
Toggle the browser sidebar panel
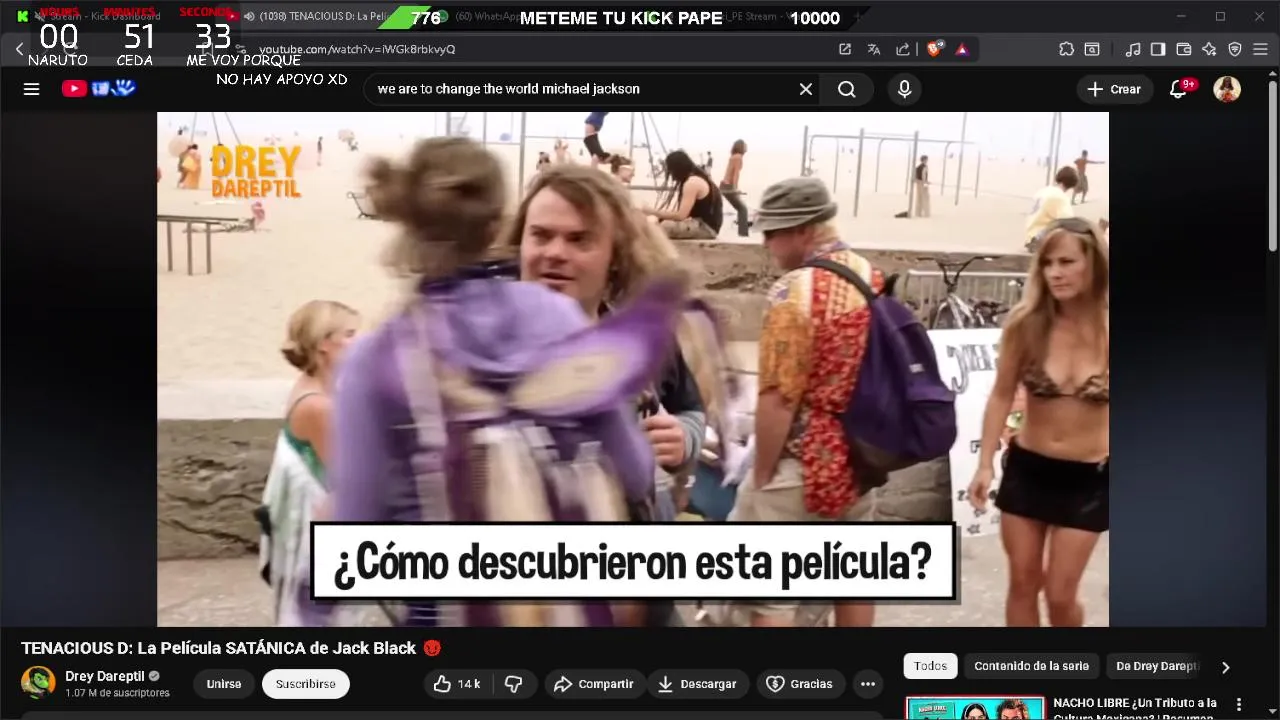coord(1158,49)
